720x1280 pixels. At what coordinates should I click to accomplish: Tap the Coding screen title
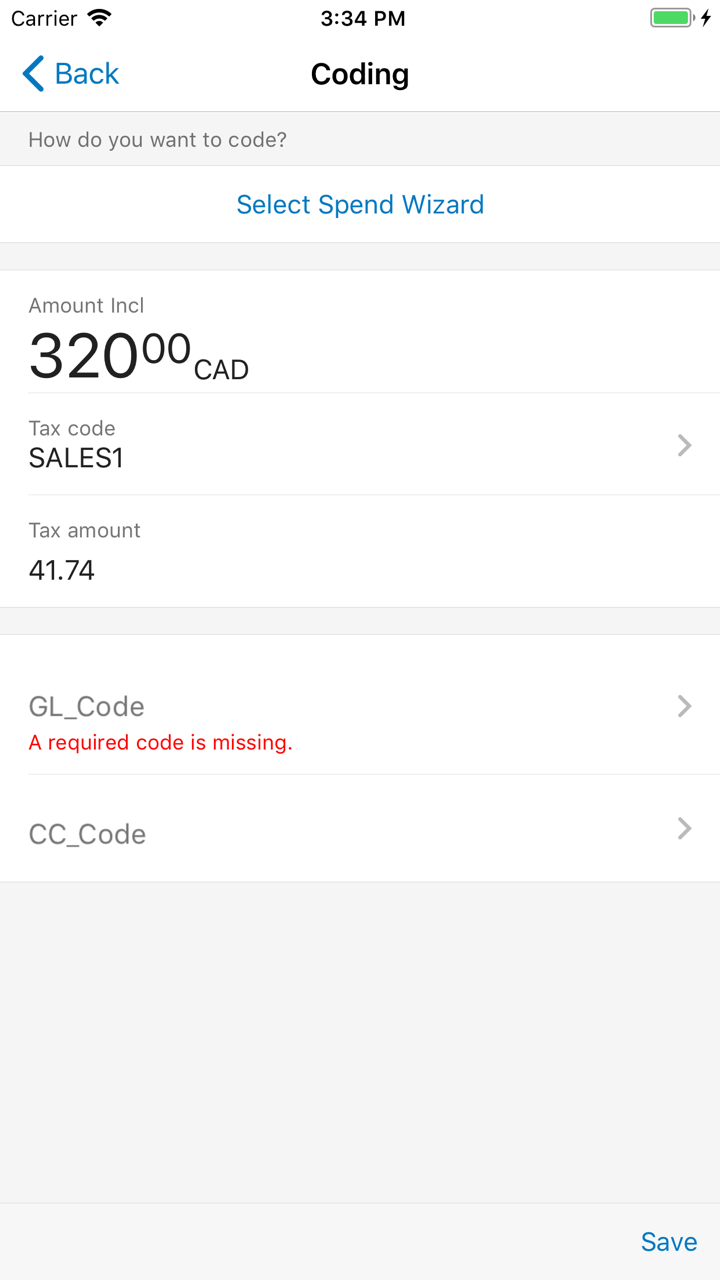[360, 74]
